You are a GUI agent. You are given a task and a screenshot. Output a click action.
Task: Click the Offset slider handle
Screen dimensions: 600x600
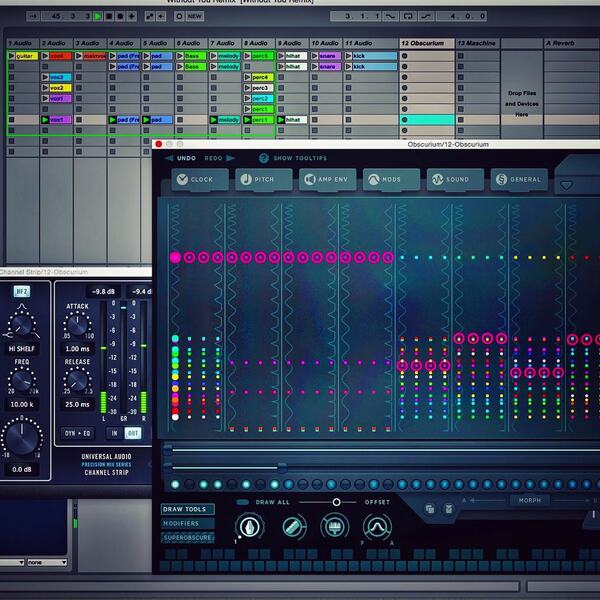[336, 502]
